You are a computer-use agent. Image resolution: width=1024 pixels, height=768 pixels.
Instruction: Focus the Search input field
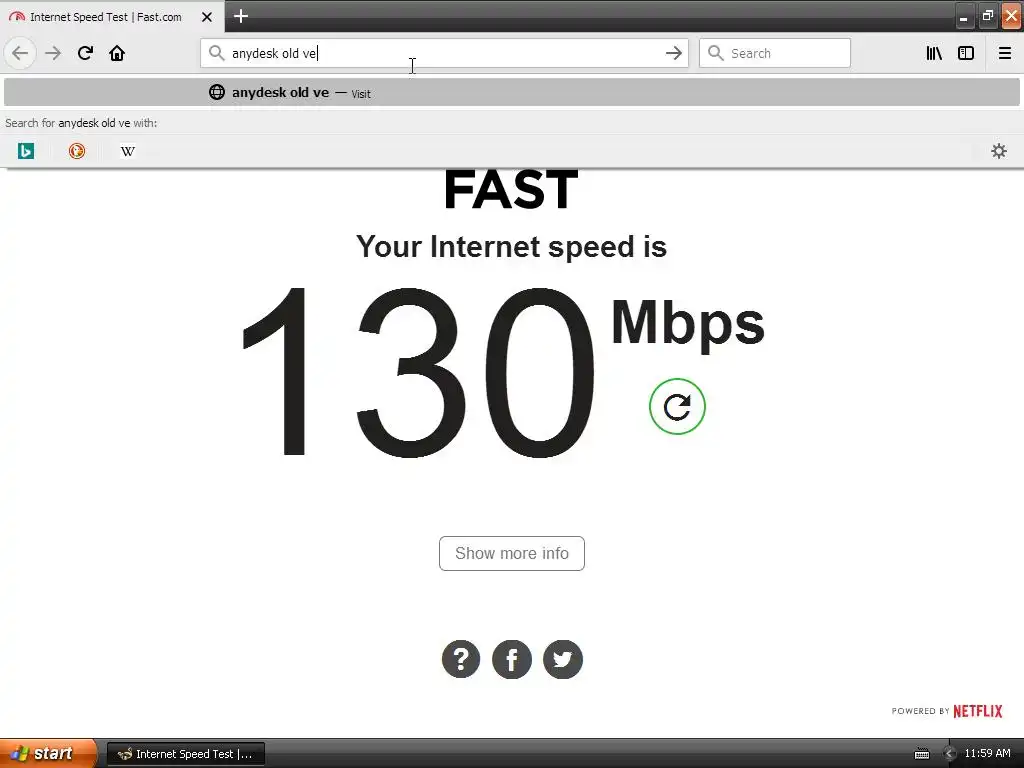pyautogui.click(x=775, y=53)
